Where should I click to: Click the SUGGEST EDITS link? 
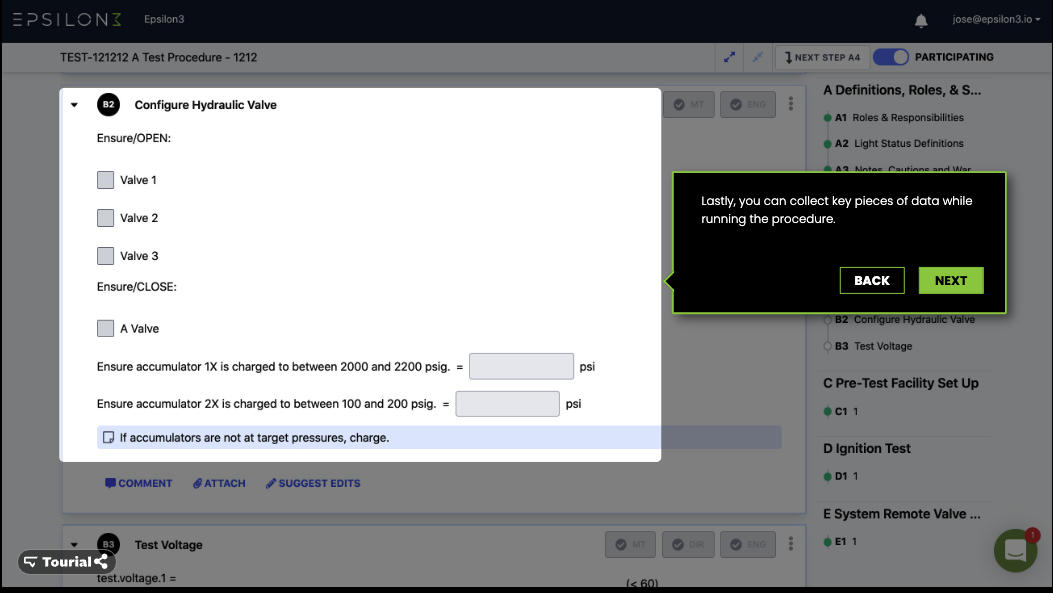pos(312,483)
